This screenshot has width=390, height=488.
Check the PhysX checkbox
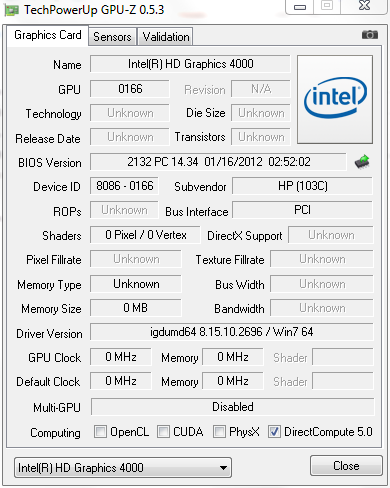pos(219,431)
